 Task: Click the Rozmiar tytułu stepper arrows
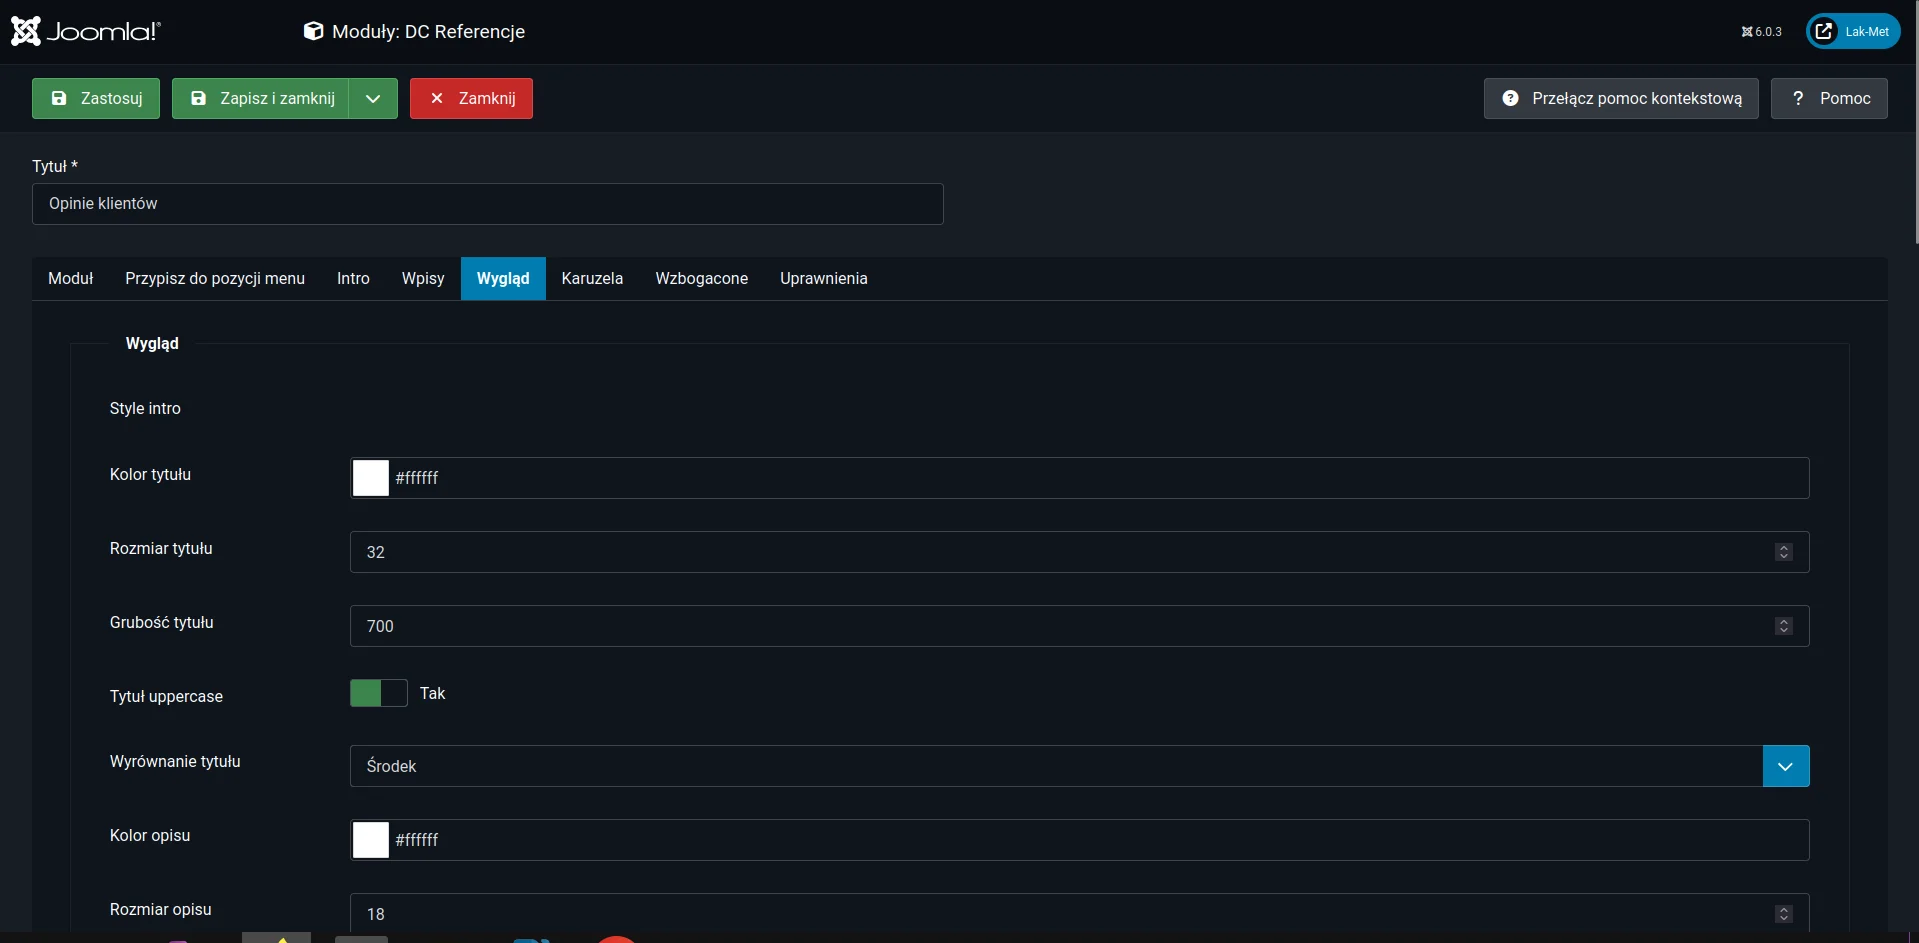pyautogui.click(x=1783, y=552)
